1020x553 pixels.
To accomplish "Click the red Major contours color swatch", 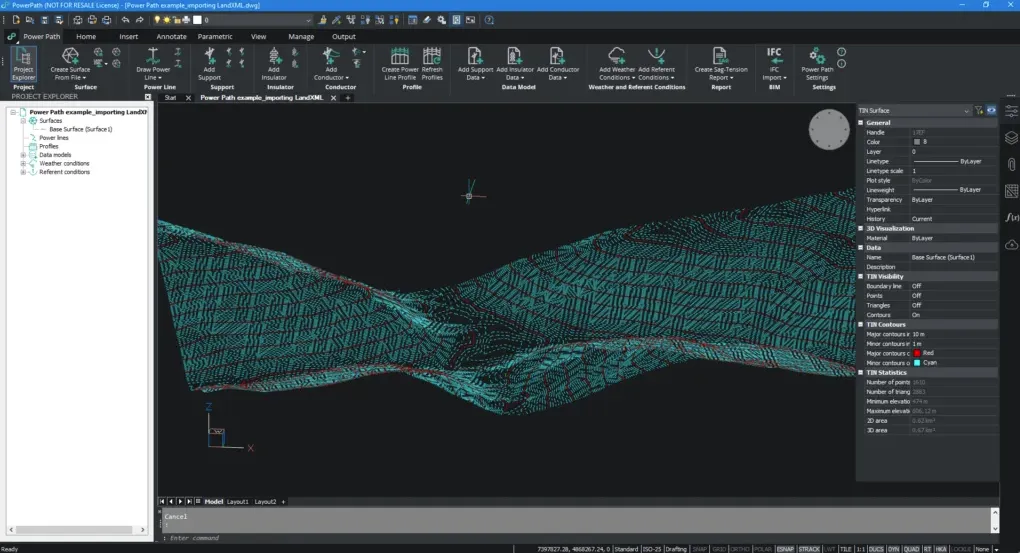I will pyautogui.click(x=917, y=353).
